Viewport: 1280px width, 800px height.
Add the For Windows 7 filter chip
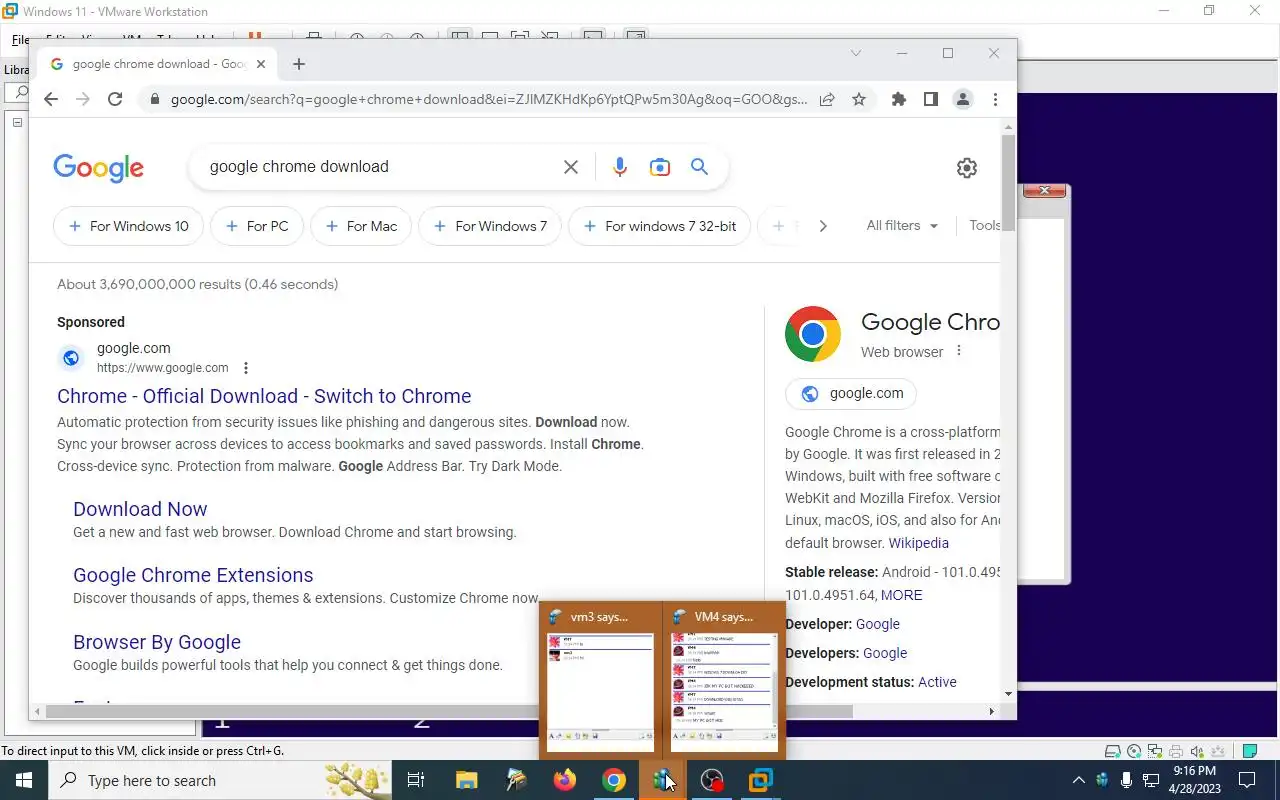pyautogui.click(x=490, y=226)
